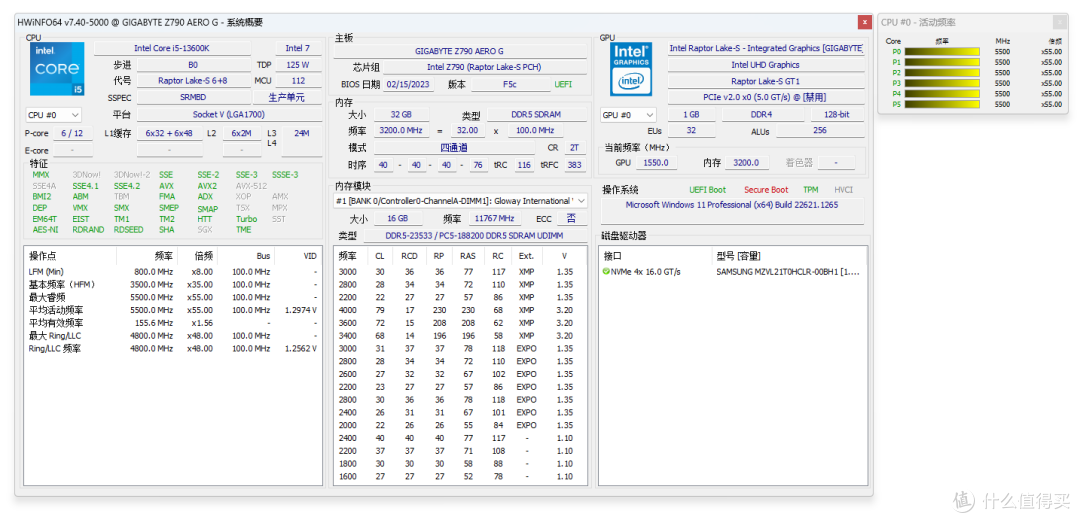1080x523 pixels.
Task: Click the BIOS version F5c field
Action: 510,84
